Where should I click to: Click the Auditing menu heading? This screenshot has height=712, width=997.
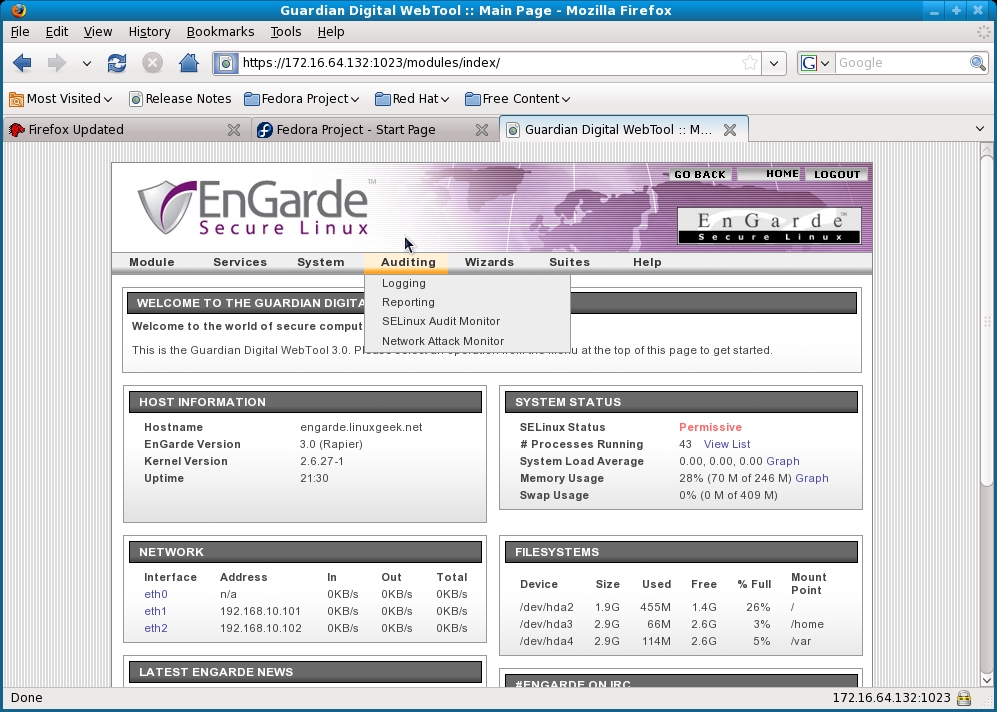408,262
